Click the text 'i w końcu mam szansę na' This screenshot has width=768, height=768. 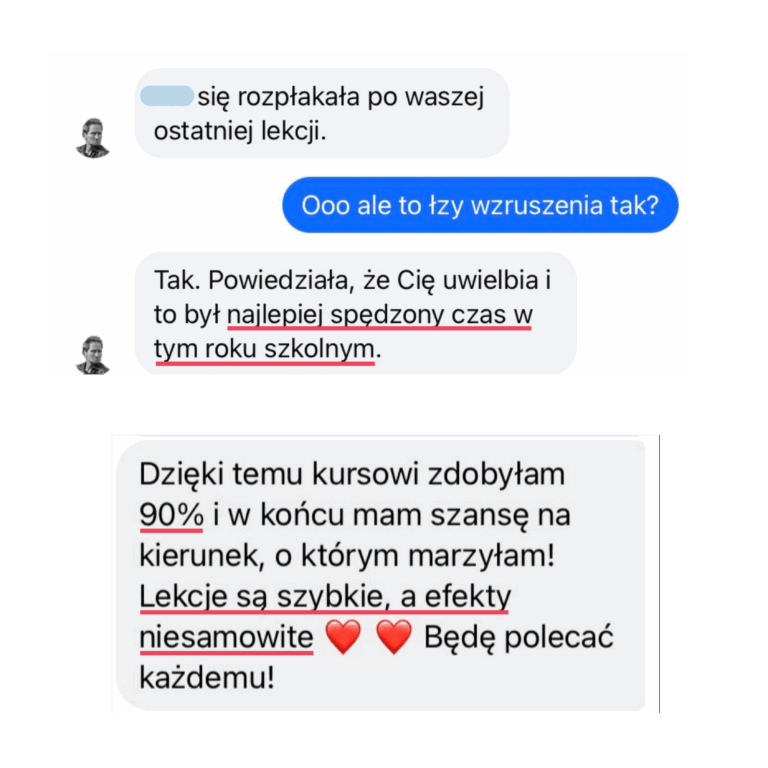point(392,515)
